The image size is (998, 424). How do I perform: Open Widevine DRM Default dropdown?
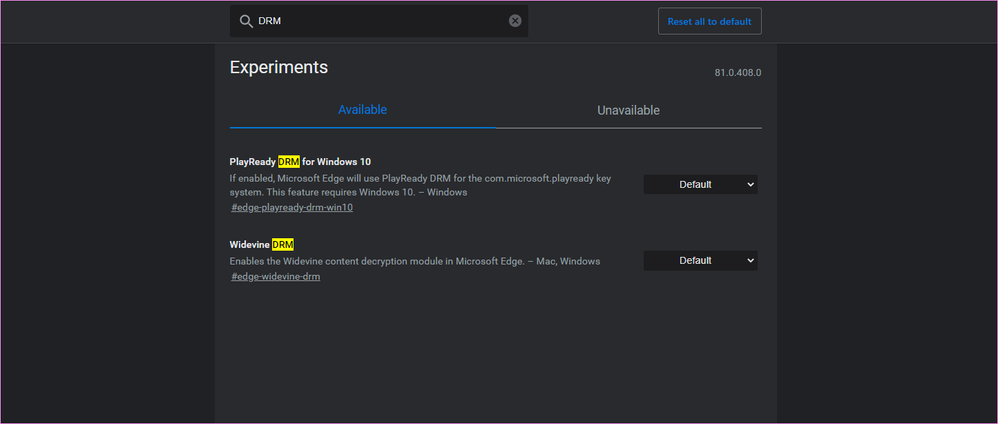tap(700, 260)
